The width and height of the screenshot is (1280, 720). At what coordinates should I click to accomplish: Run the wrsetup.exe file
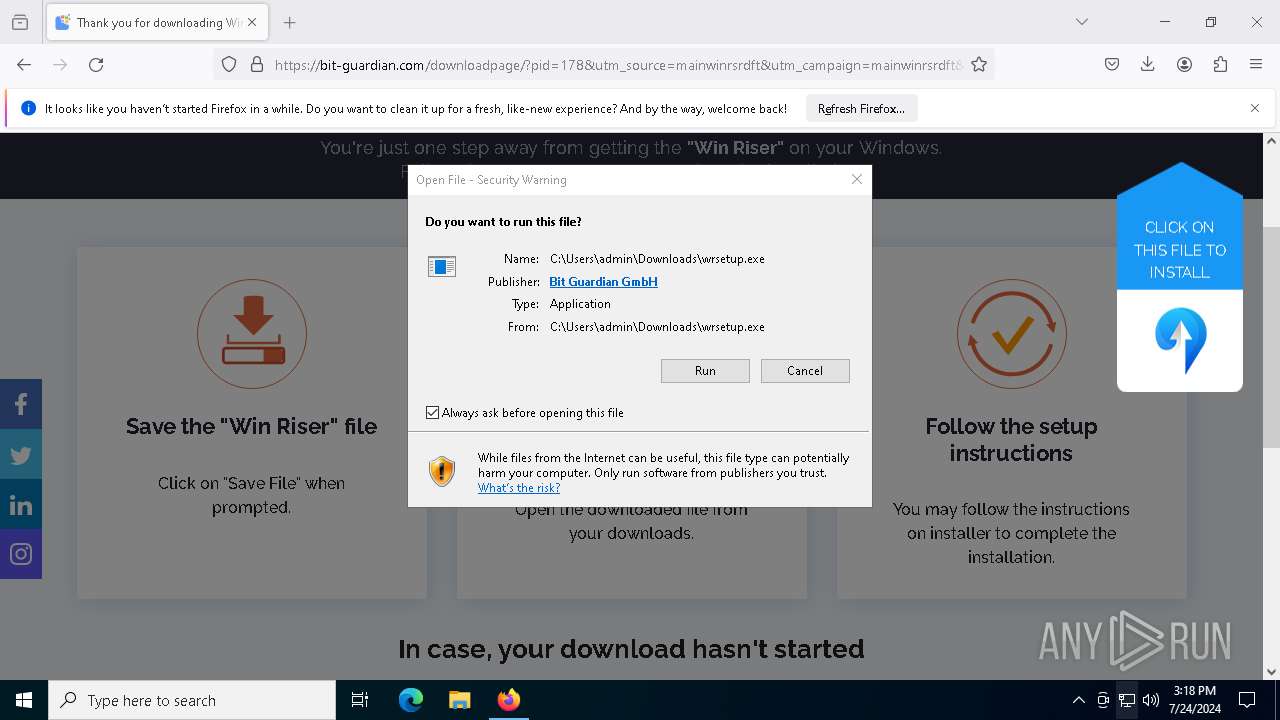pyautogui.click(x=705, y=371)
